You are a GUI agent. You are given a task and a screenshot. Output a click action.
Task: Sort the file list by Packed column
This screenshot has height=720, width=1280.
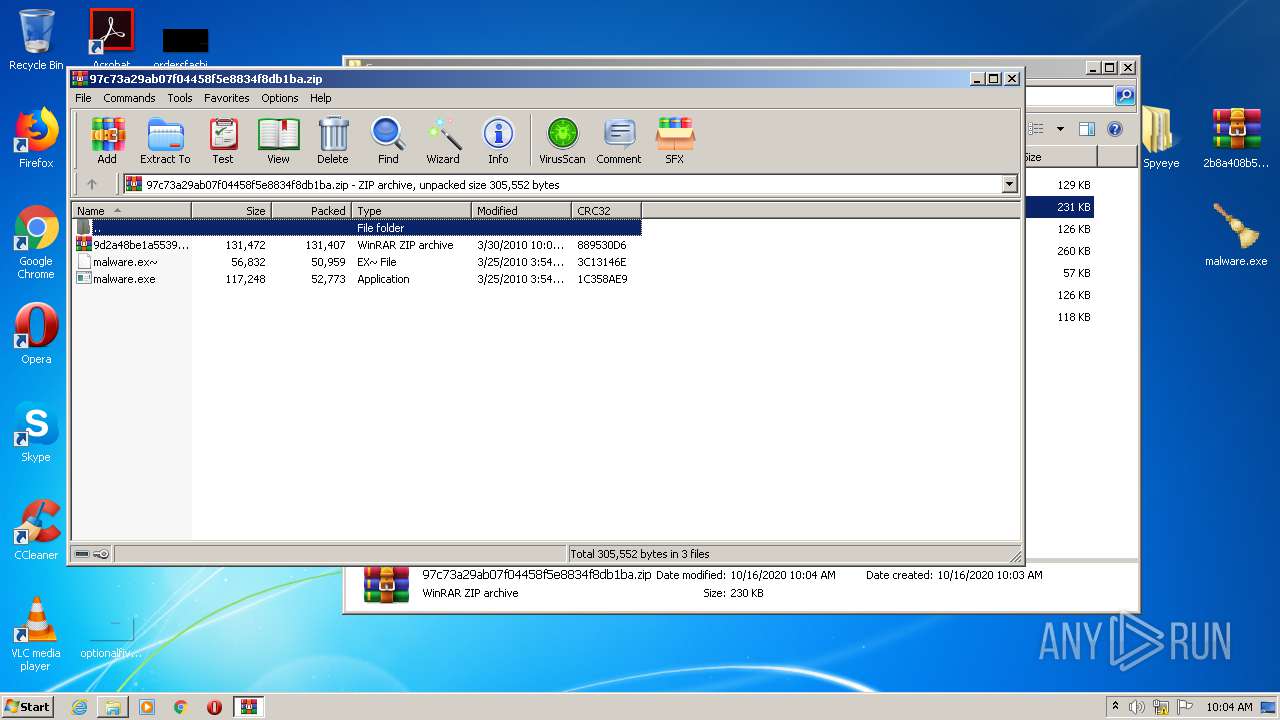(311, 210)
